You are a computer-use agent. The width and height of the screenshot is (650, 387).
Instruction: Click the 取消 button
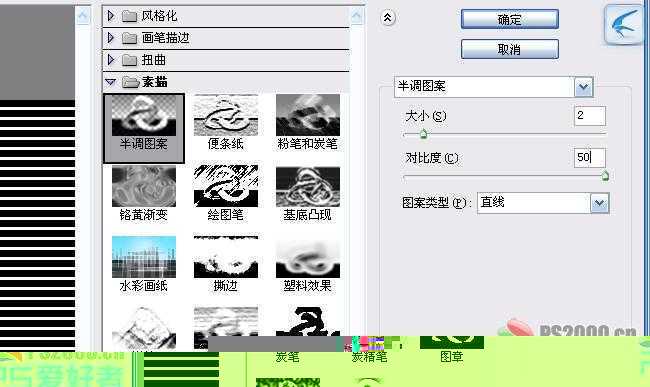(509, 49)
